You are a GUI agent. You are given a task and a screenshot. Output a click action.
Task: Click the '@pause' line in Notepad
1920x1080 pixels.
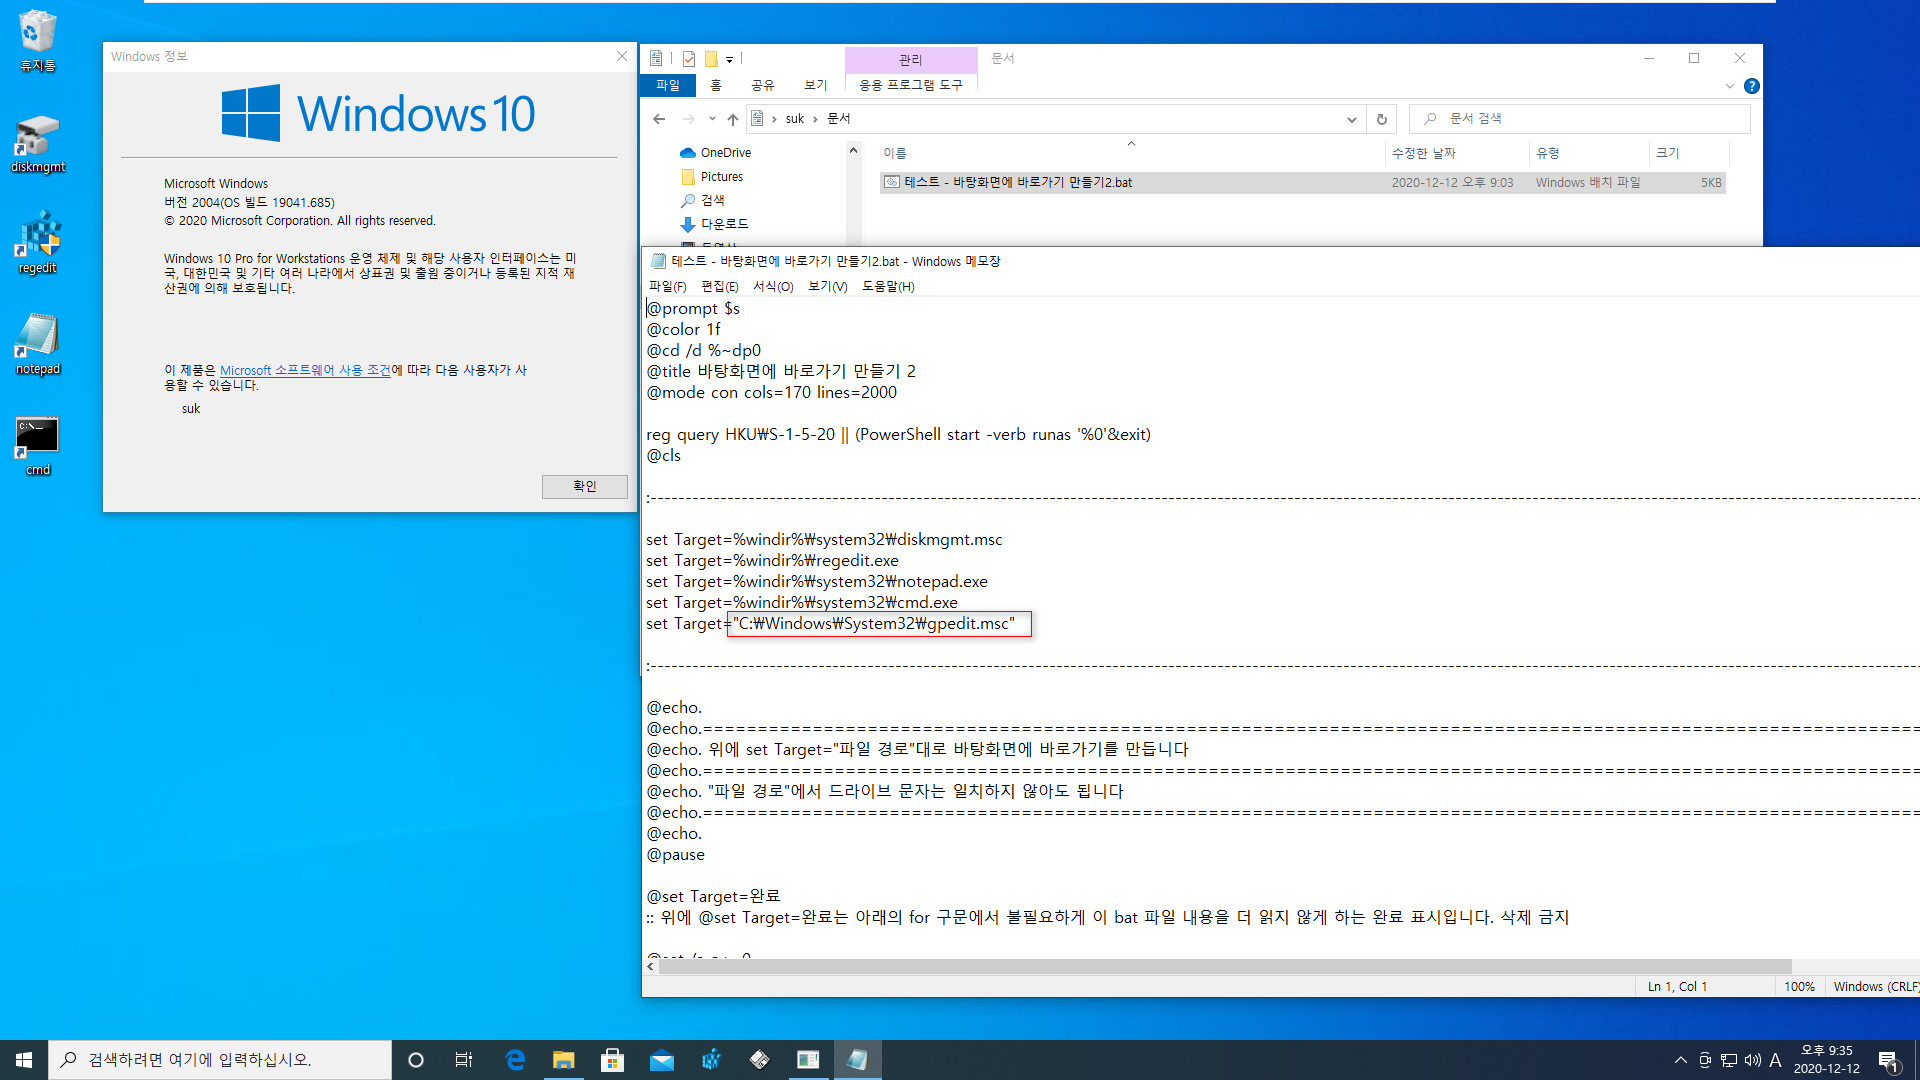click(x=675, y=855)
